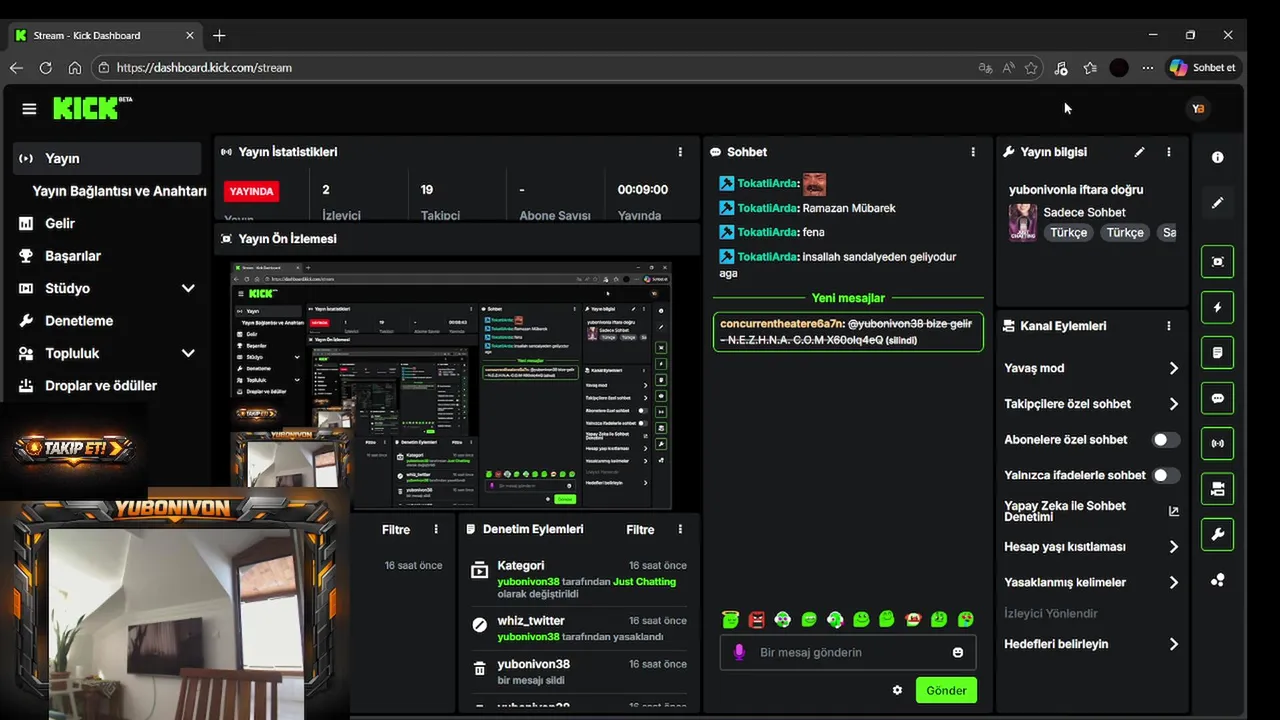The width and height of the screenshot is (1280, 720).
Task: Open Yasaklanmış kelimeler arrow
Action: click(x=1173, y=582)
